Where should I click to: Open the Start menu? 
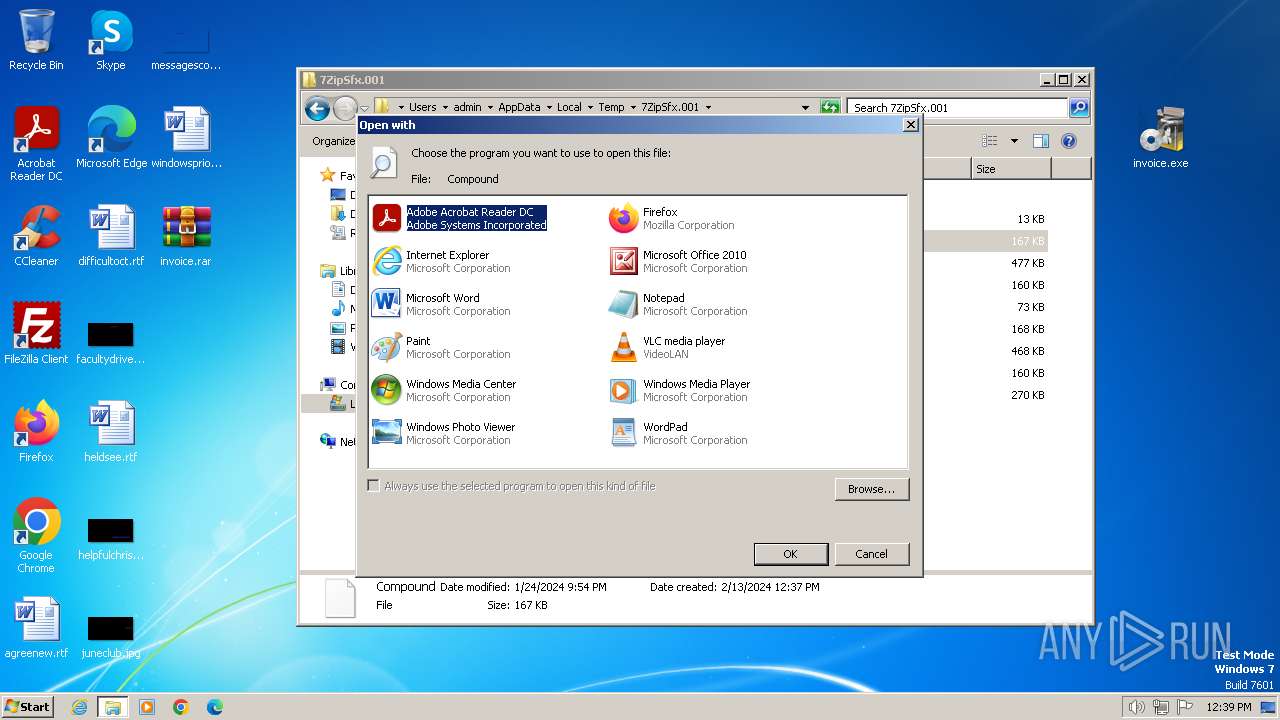tap(28, 706)
